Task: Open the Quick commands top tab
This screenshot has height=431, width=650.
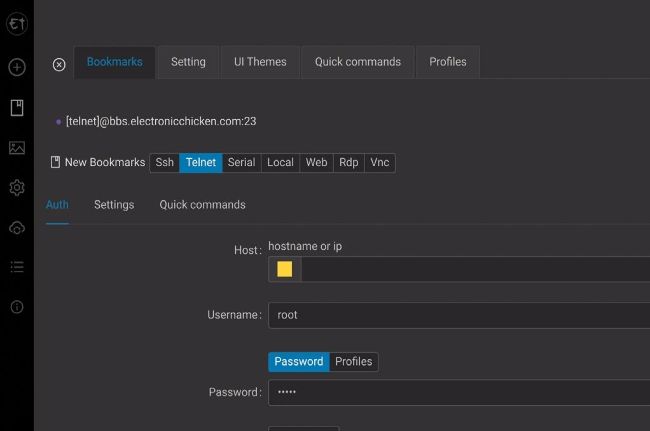Action: coord(357,62)
